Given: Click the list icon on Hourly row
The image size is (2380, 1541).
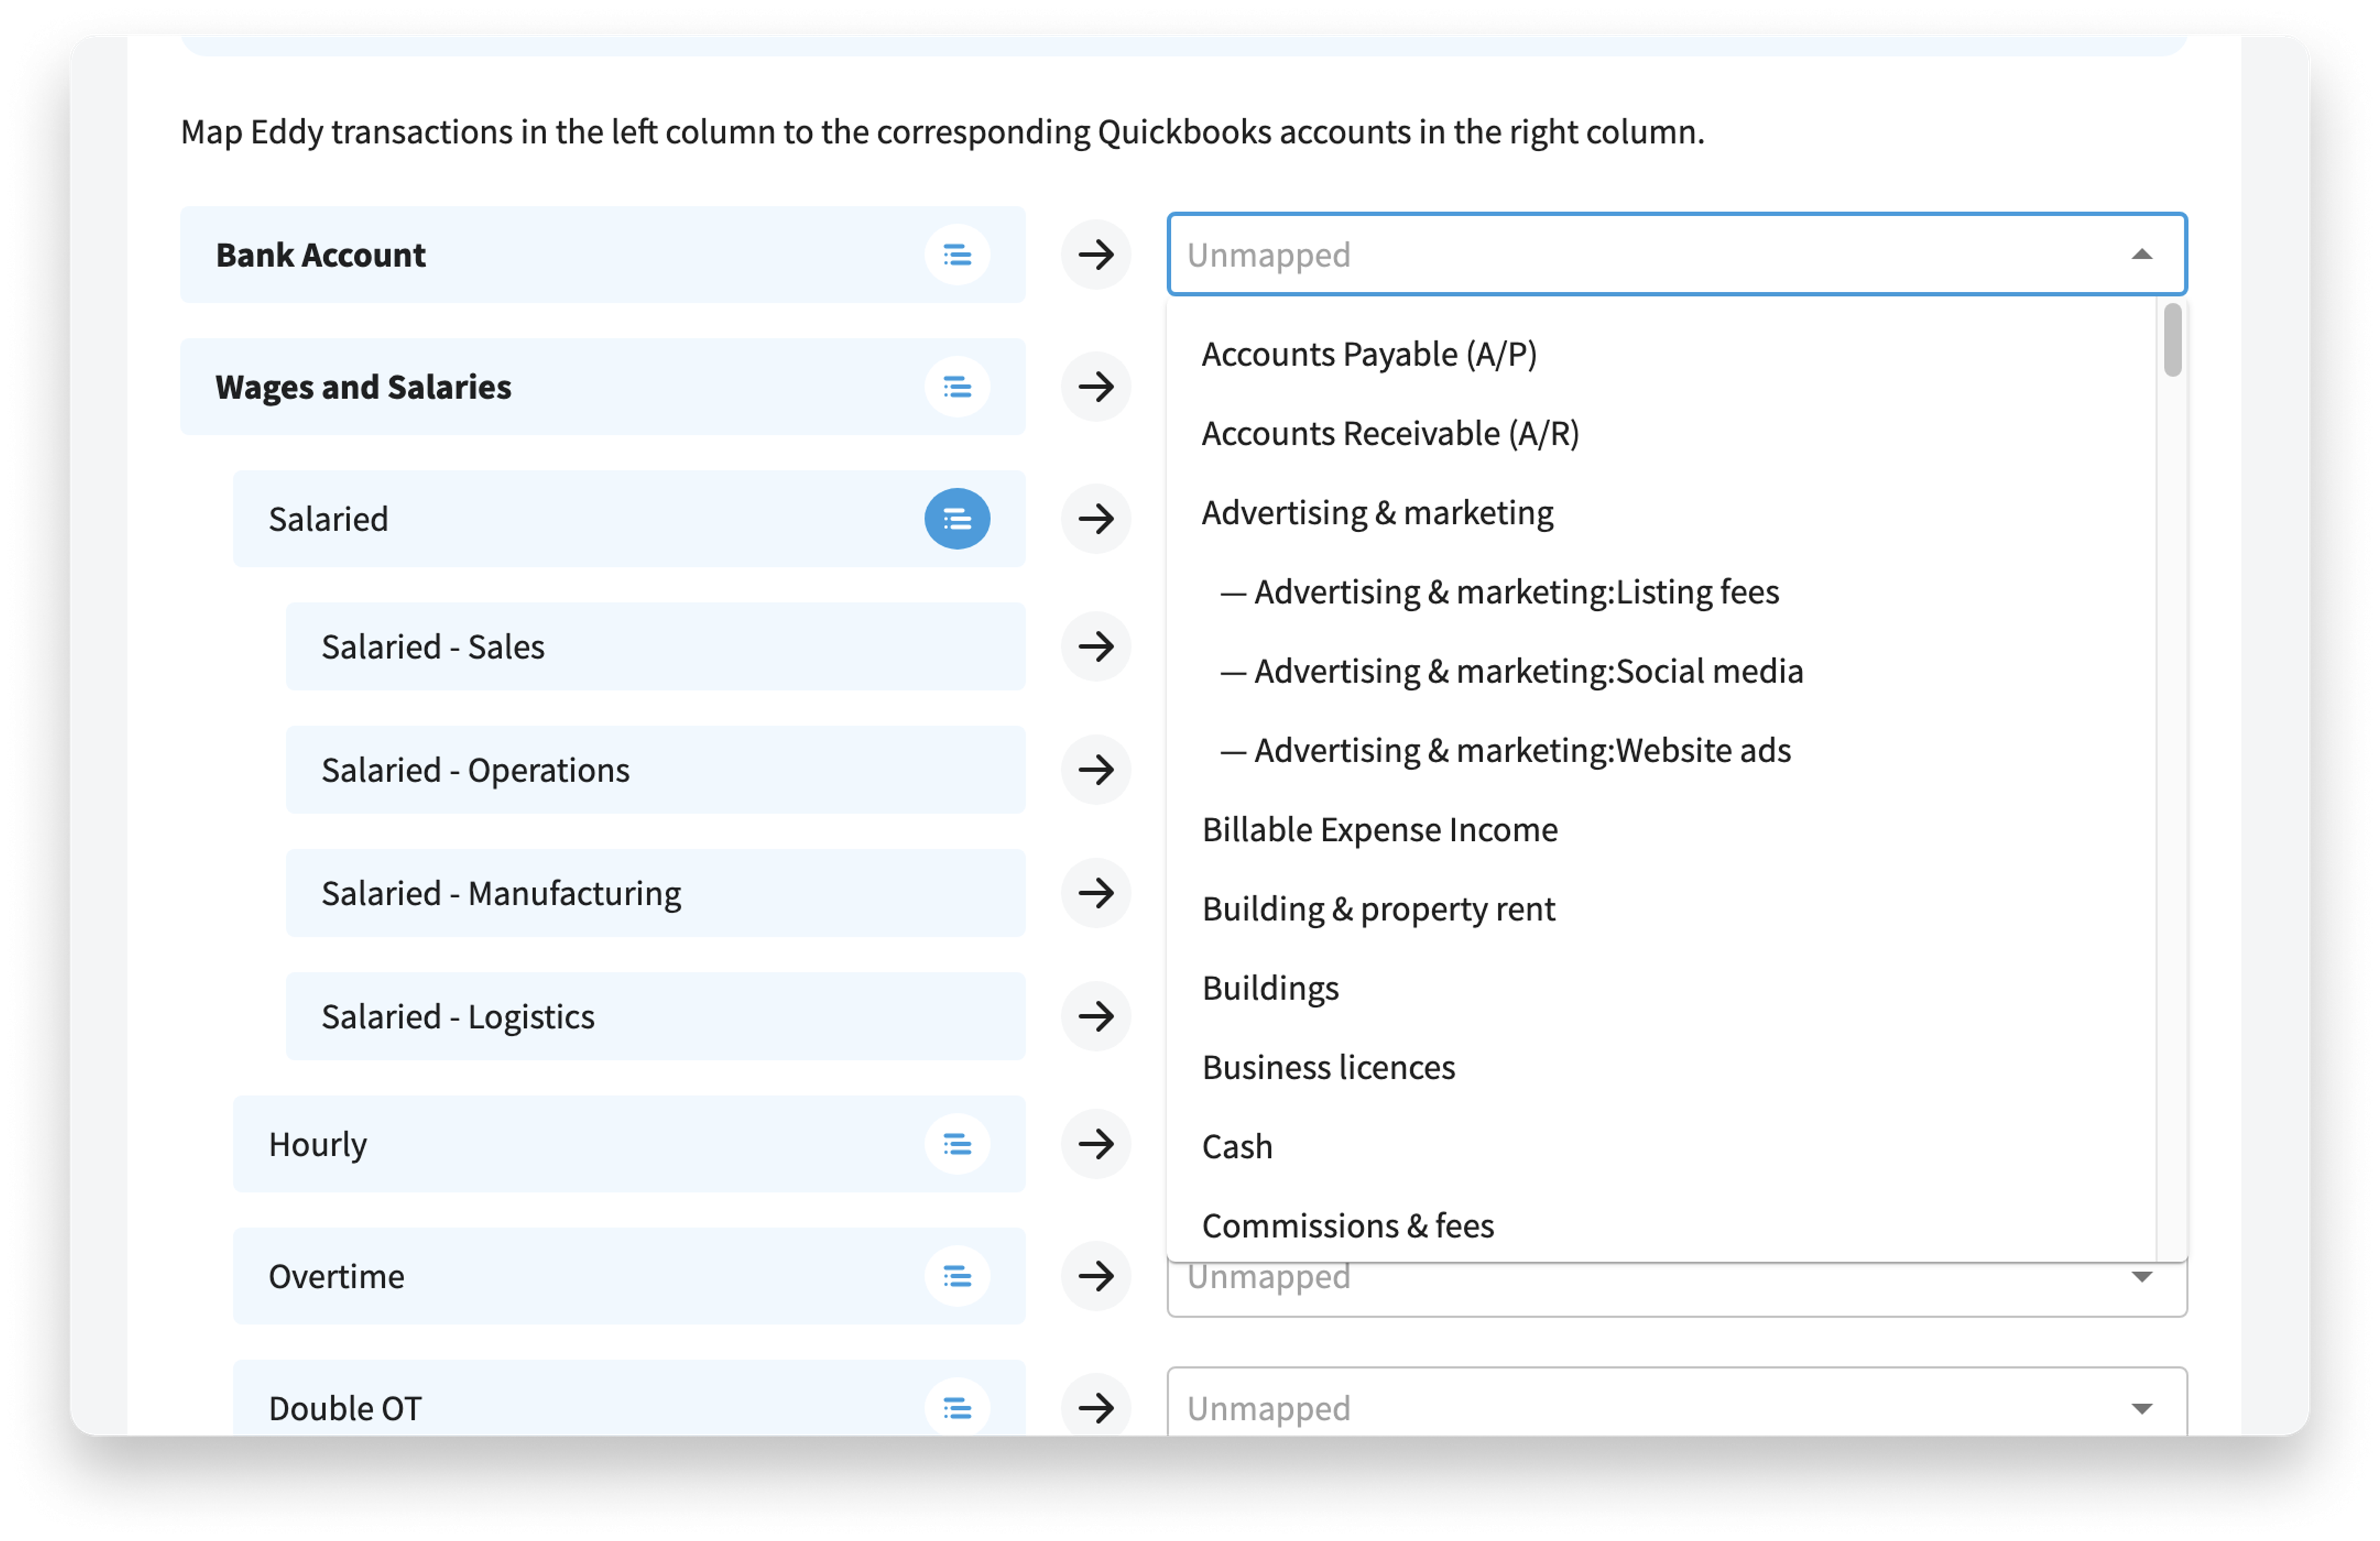Looking at the screenshot, I should point(956,1144).
